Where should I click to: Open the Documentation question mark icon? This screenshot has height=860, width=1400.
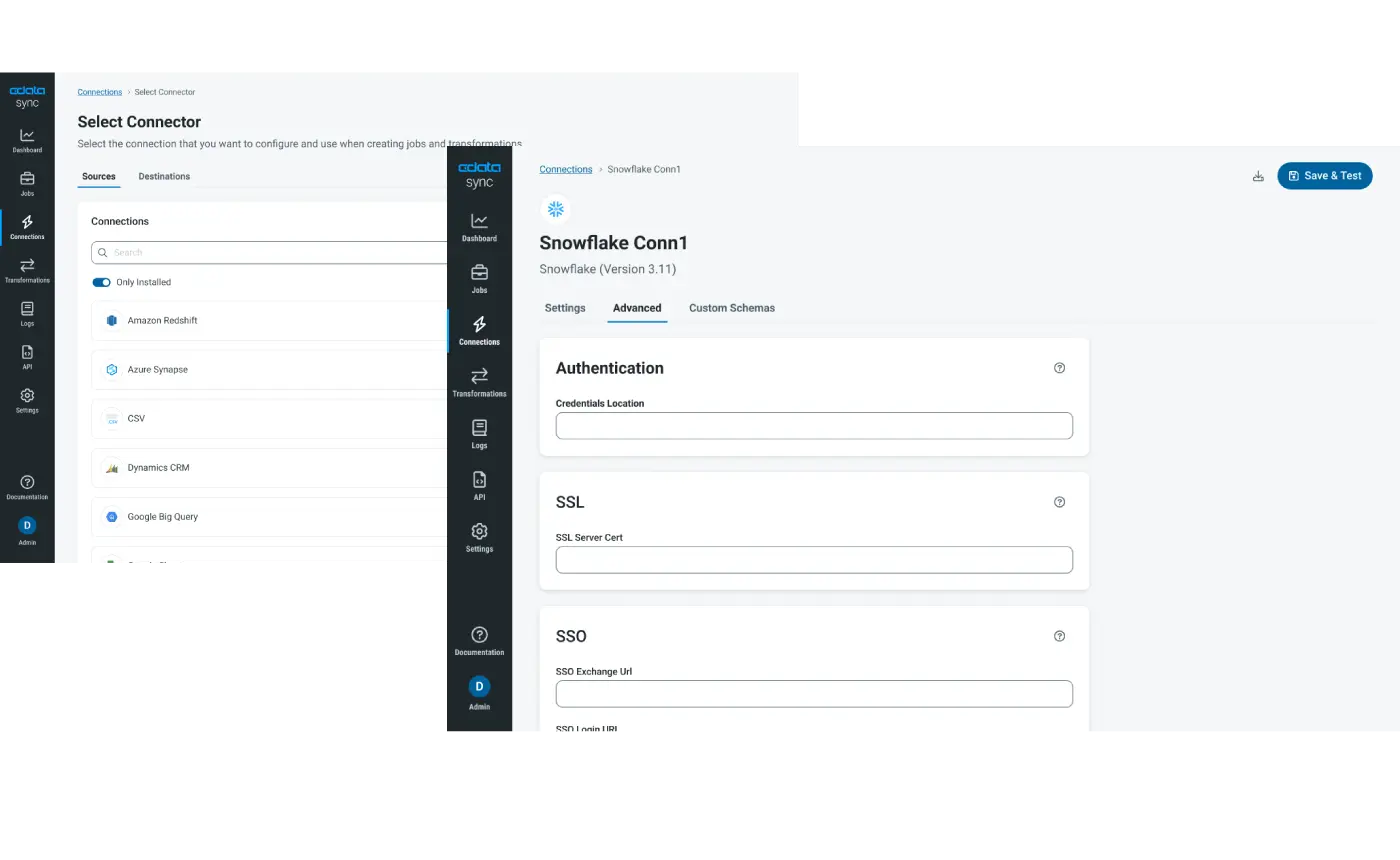(x=479, y=640)
